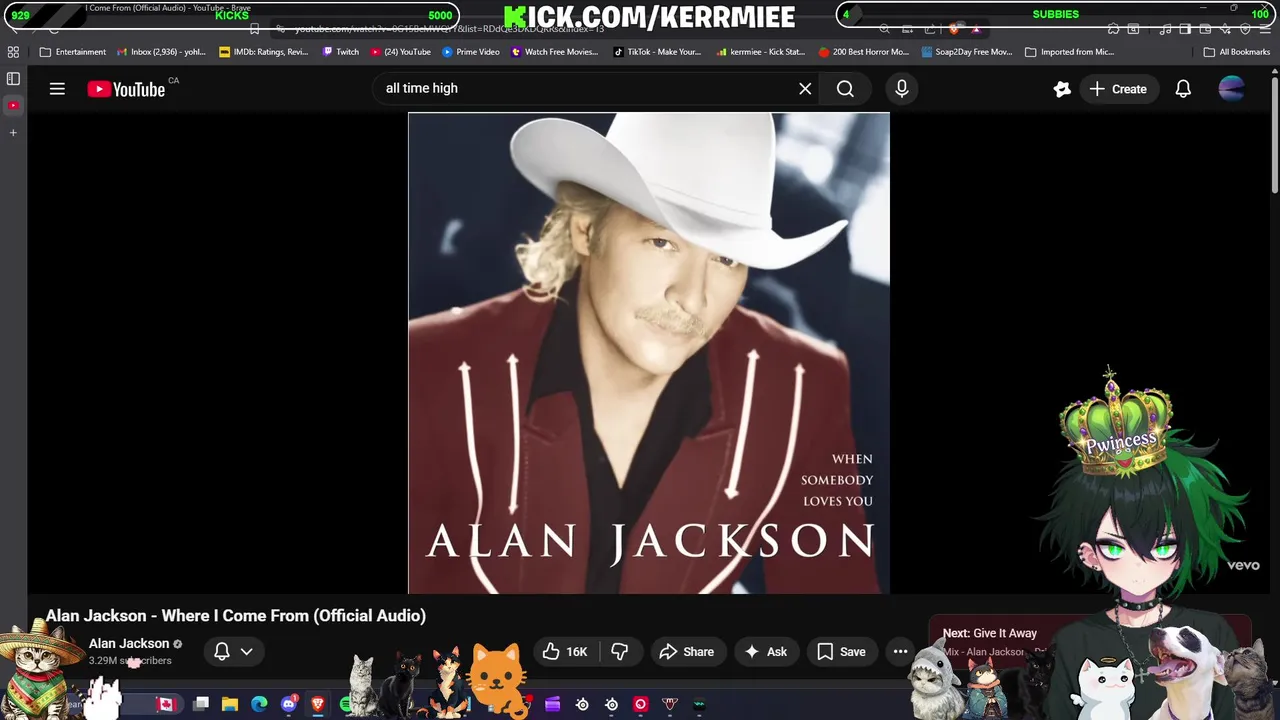1280x720 pixels.
Task: Open the Ask AI button
Action: [765, 652]
